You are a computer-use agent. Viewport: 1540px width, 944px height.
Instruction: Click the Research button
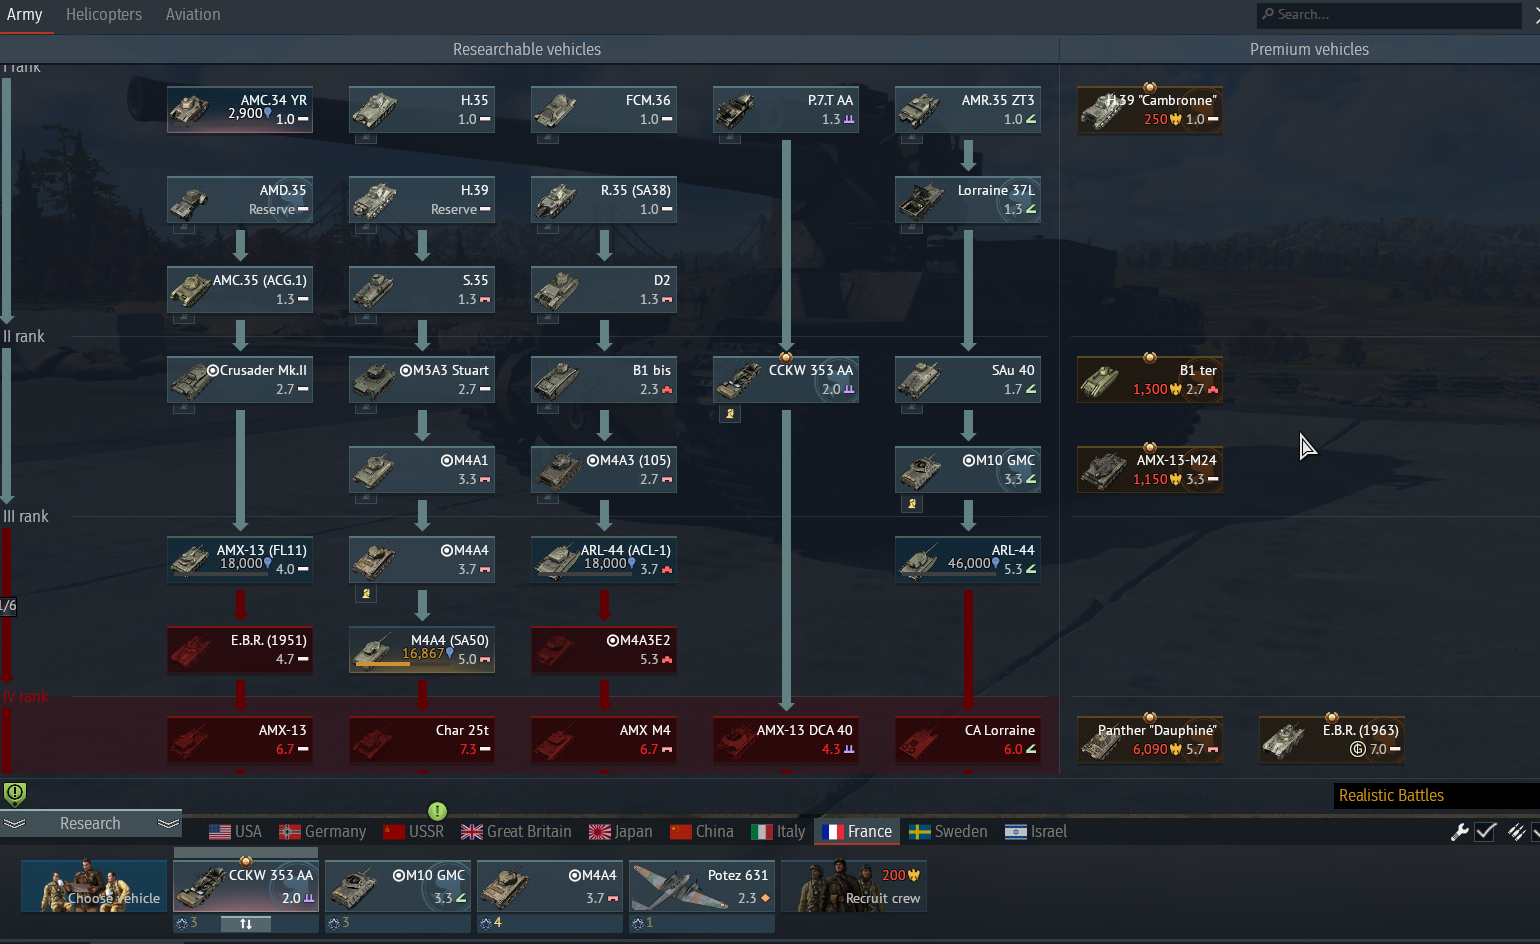(x=90, y=824)
